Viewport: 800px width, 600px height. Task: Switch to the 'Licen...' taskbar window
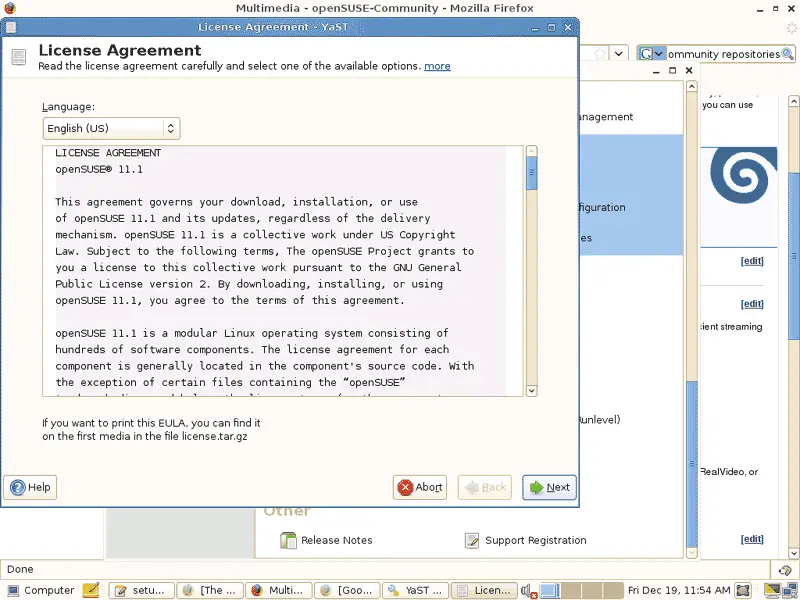[484, 590]
